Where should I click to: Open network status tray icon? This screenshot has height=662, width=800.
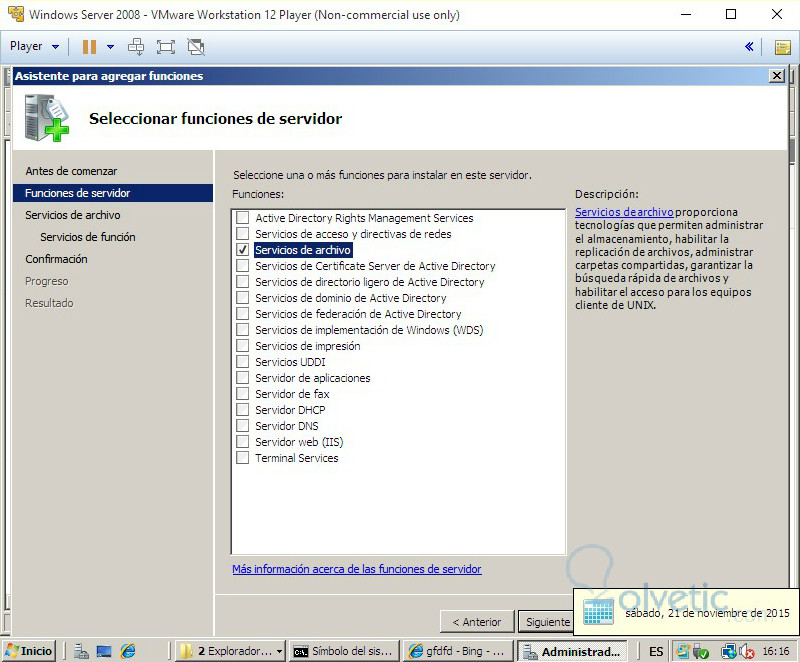[x=729, y=651]
